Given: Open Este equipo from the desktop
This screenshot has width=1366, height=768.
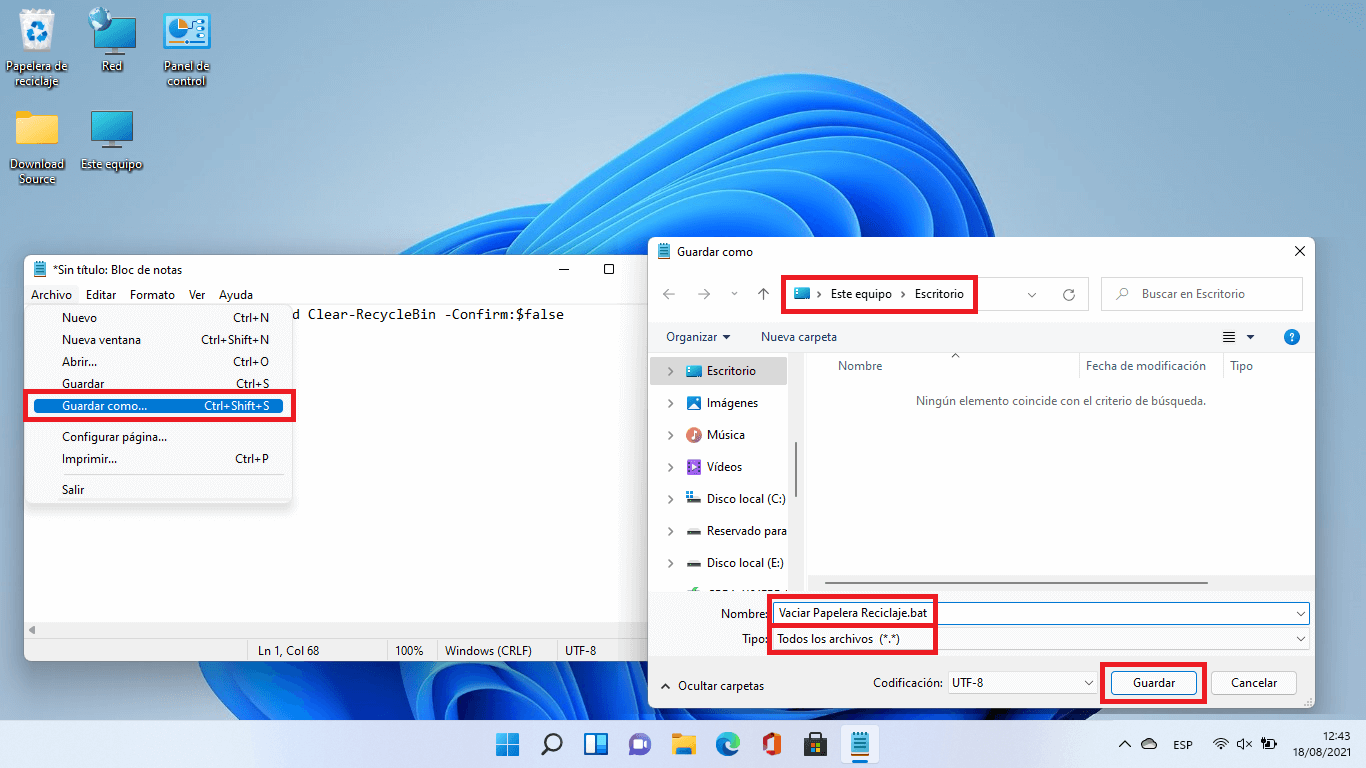Looking at the screenshot, I should pyautogui.click(x=111, y=128).
